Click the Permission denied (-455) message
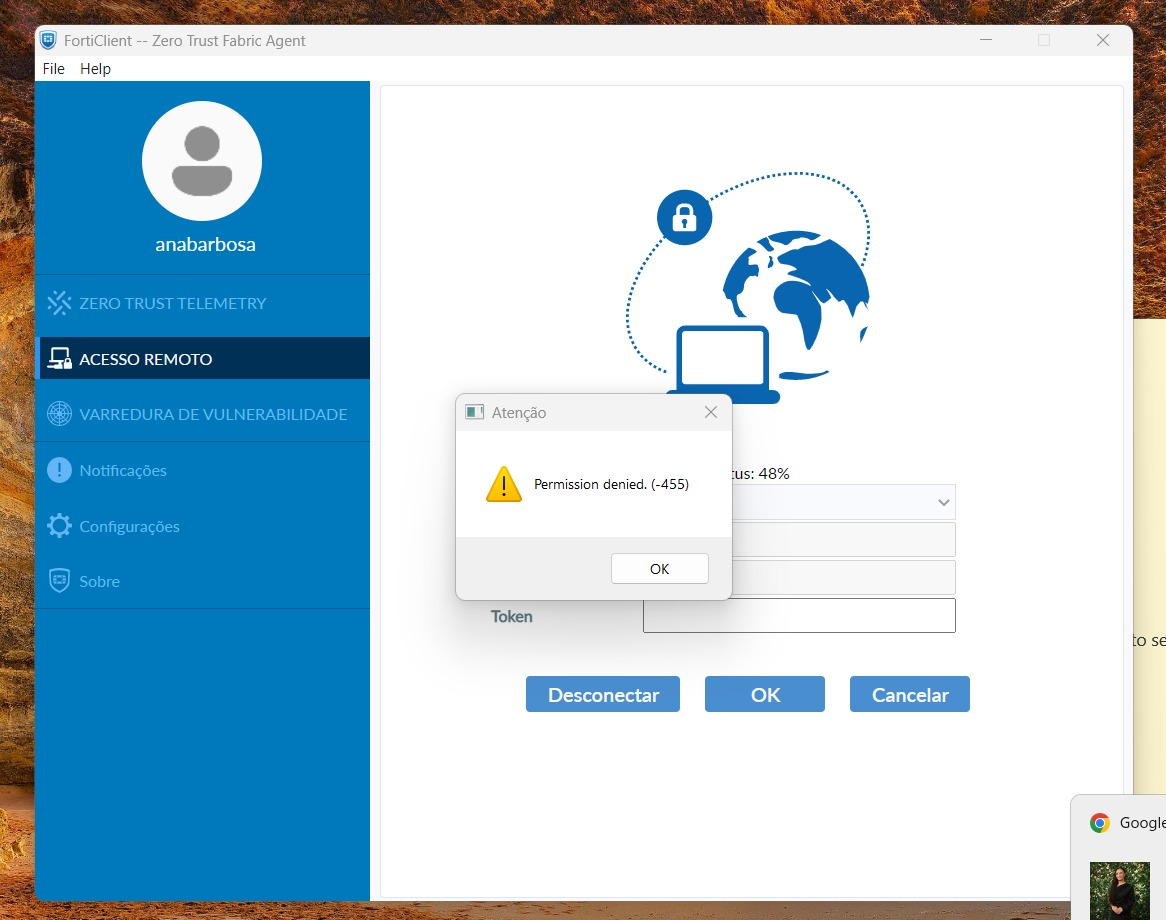Image resolution: width=1166 pixels, height=920 pixels. 611,484
